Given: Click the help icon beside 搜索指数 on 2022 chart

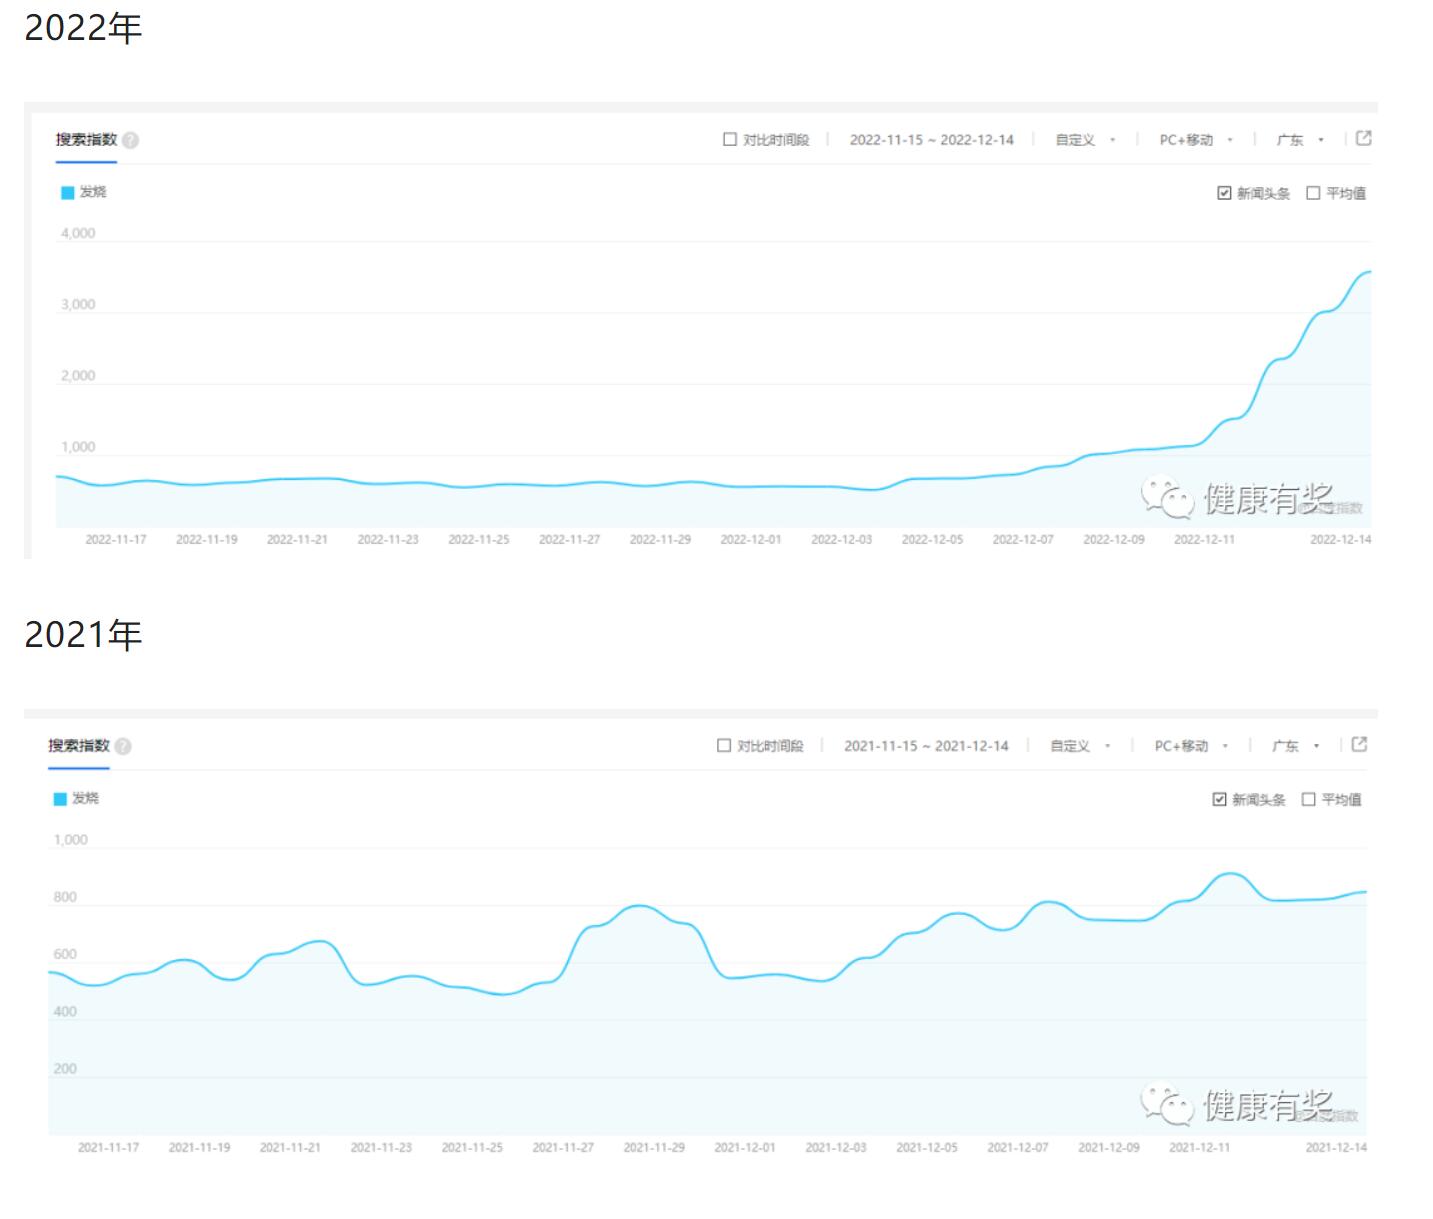Looking at the screenshot, I should [x=132, y=139].
